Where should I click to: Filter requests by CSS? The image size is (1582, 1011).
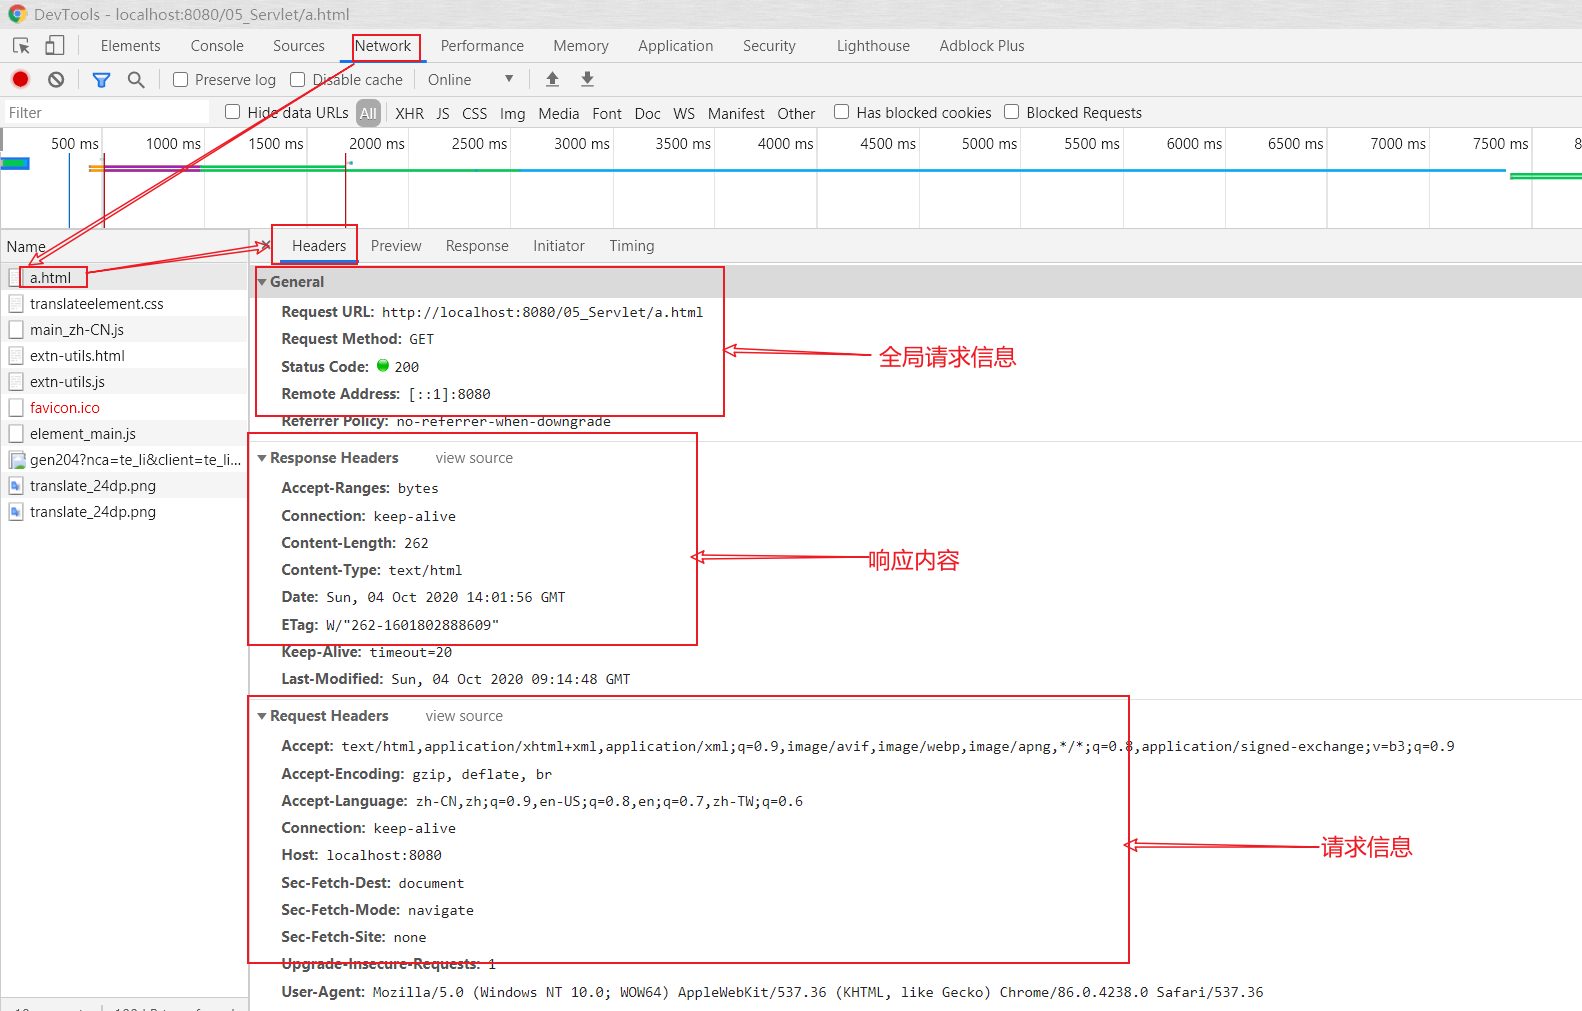tap(475, 114)
